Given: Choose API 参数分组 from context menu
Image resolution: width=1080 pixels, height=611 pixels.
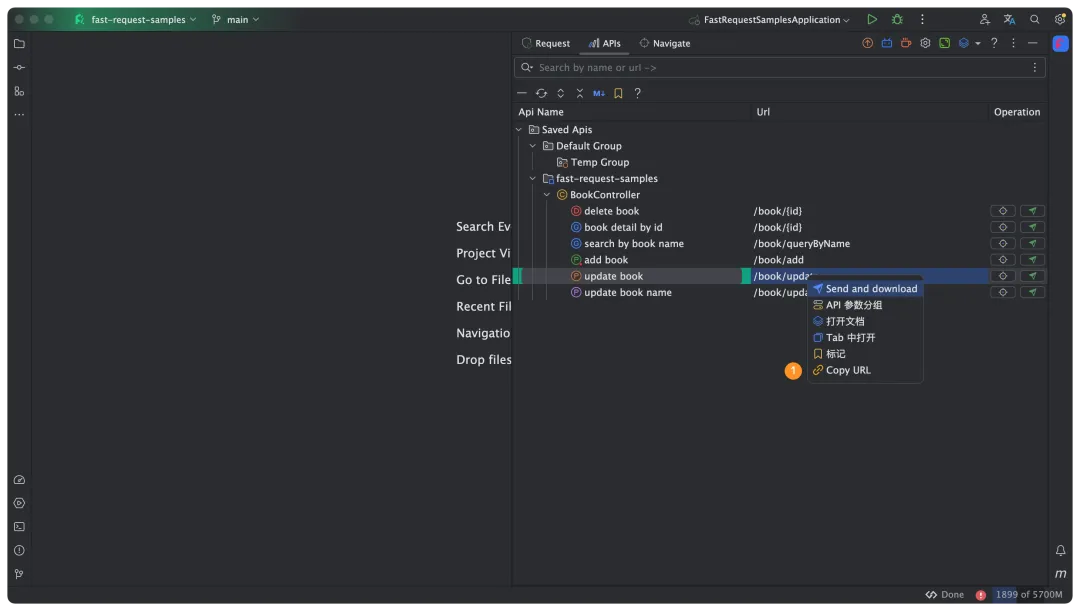Looking at the screenshot, I should tap(865, 305).
